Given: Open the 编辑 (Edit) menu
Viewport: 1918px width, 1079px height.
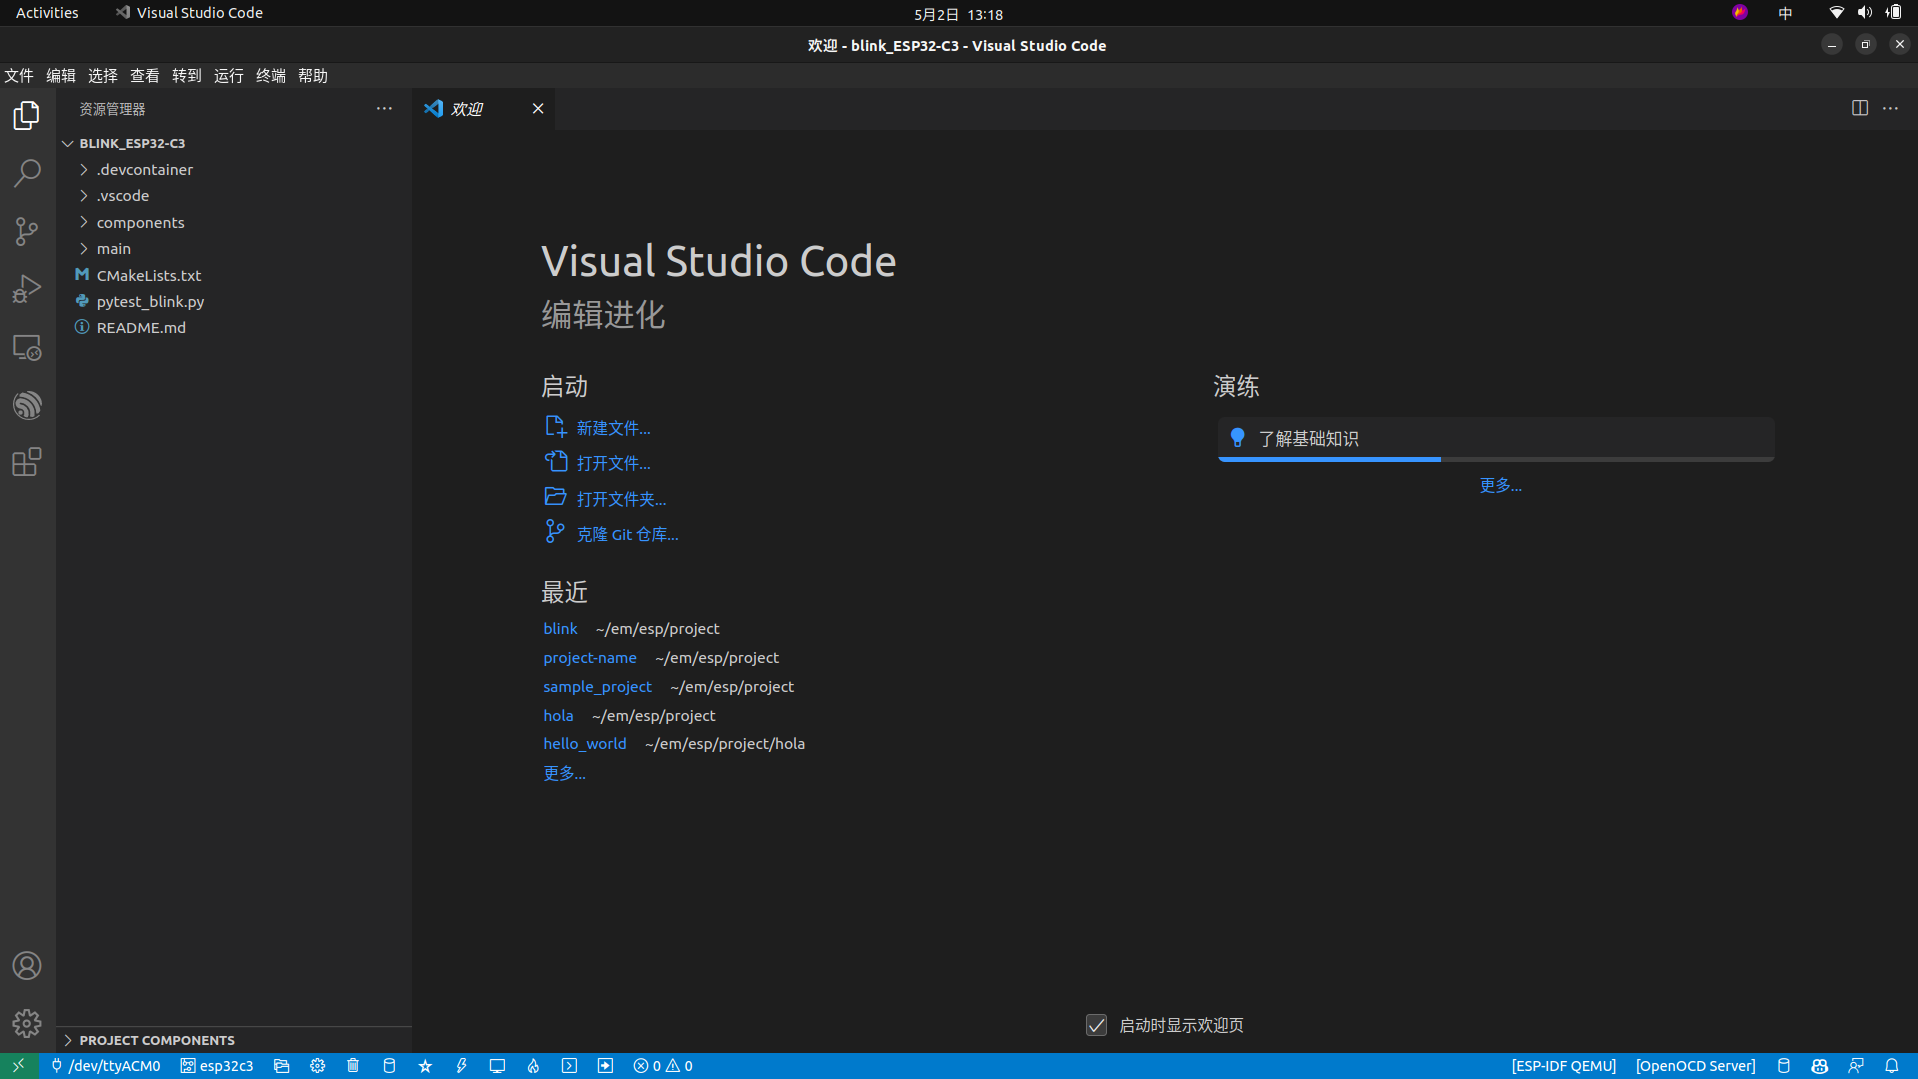Looking at the screenshot, I should click(x=61, y=76).
